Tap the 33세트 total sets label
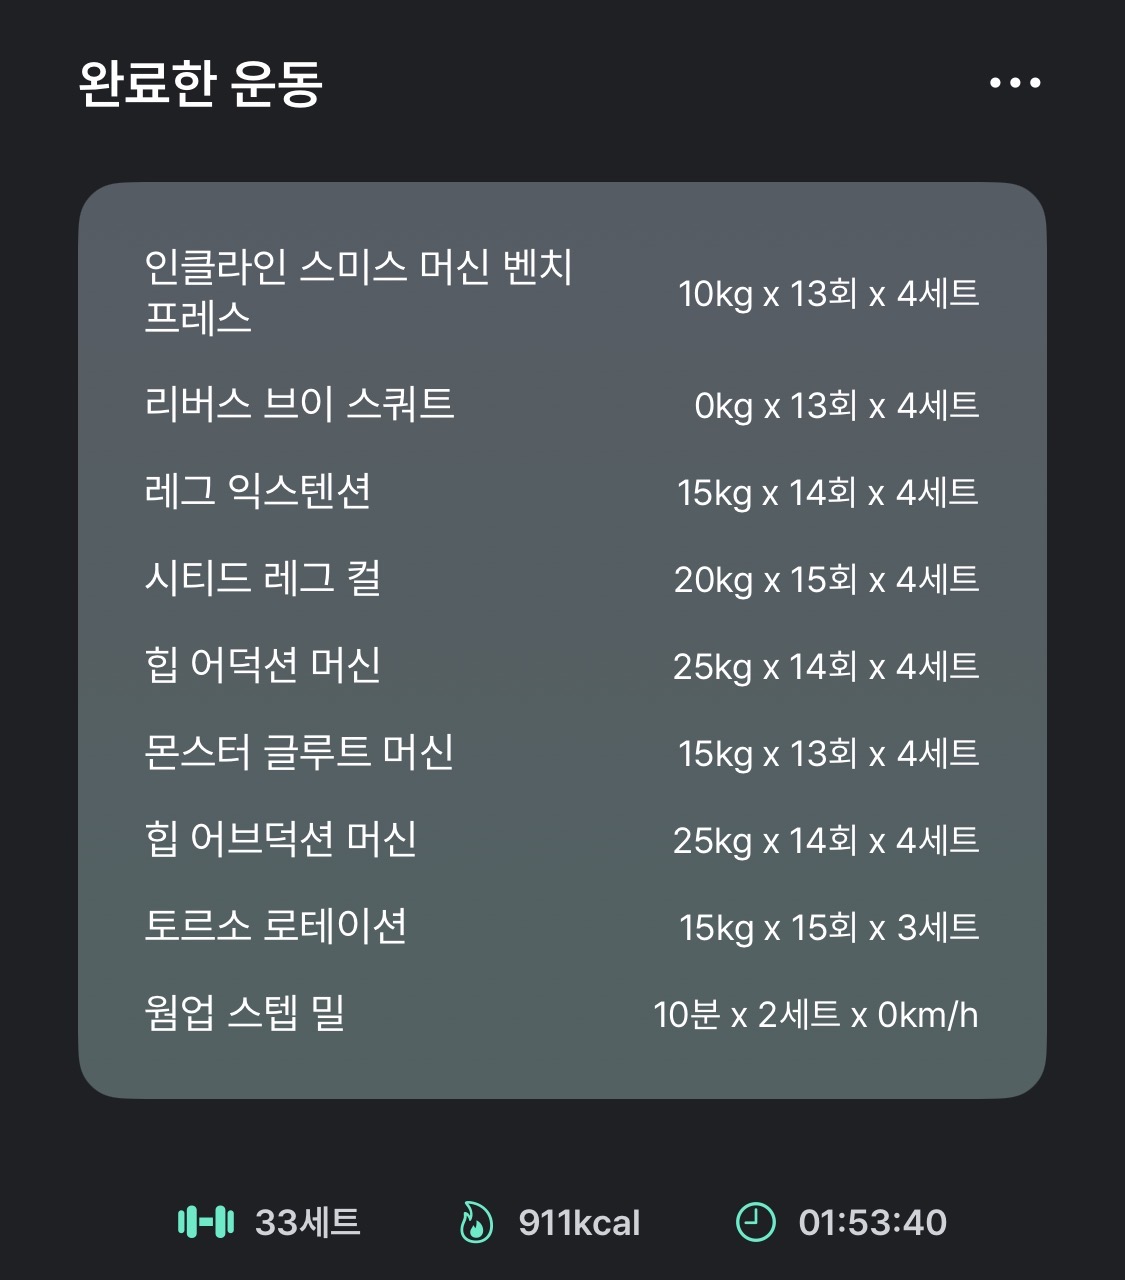This screenshot has width=1125, height=1280. [x=308, y=1222]
